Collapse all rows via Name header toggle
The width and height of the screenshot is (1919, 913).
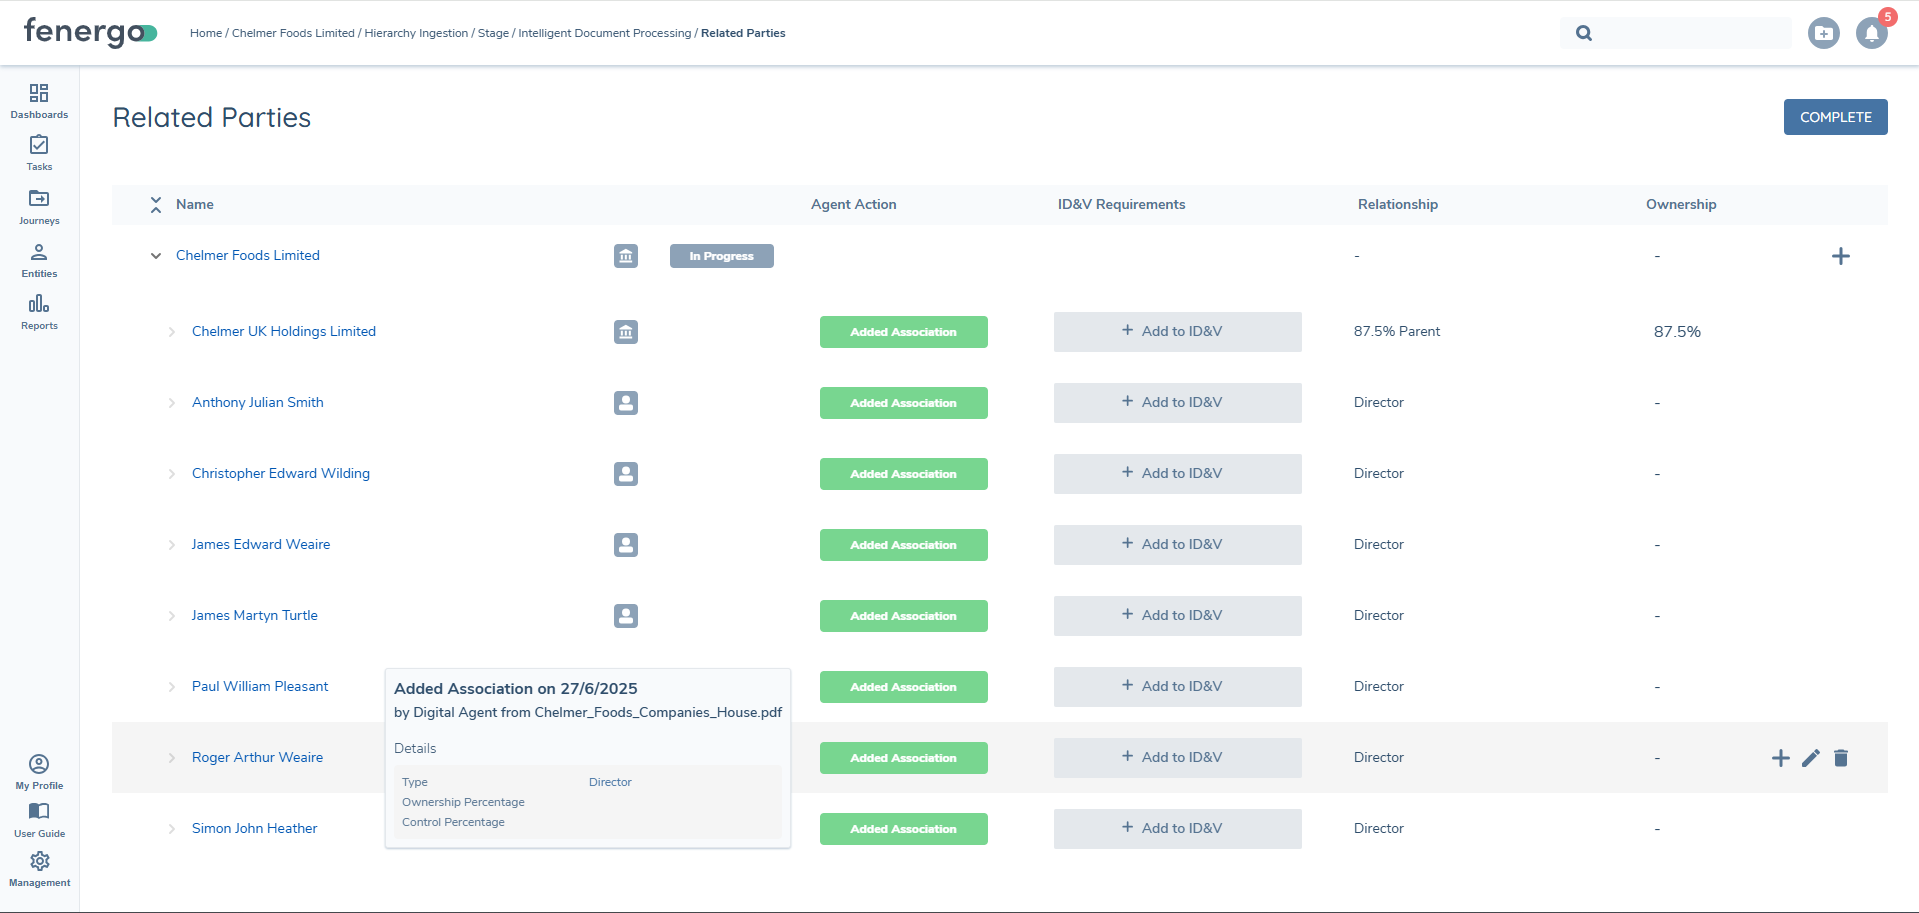tap(156, 205)
